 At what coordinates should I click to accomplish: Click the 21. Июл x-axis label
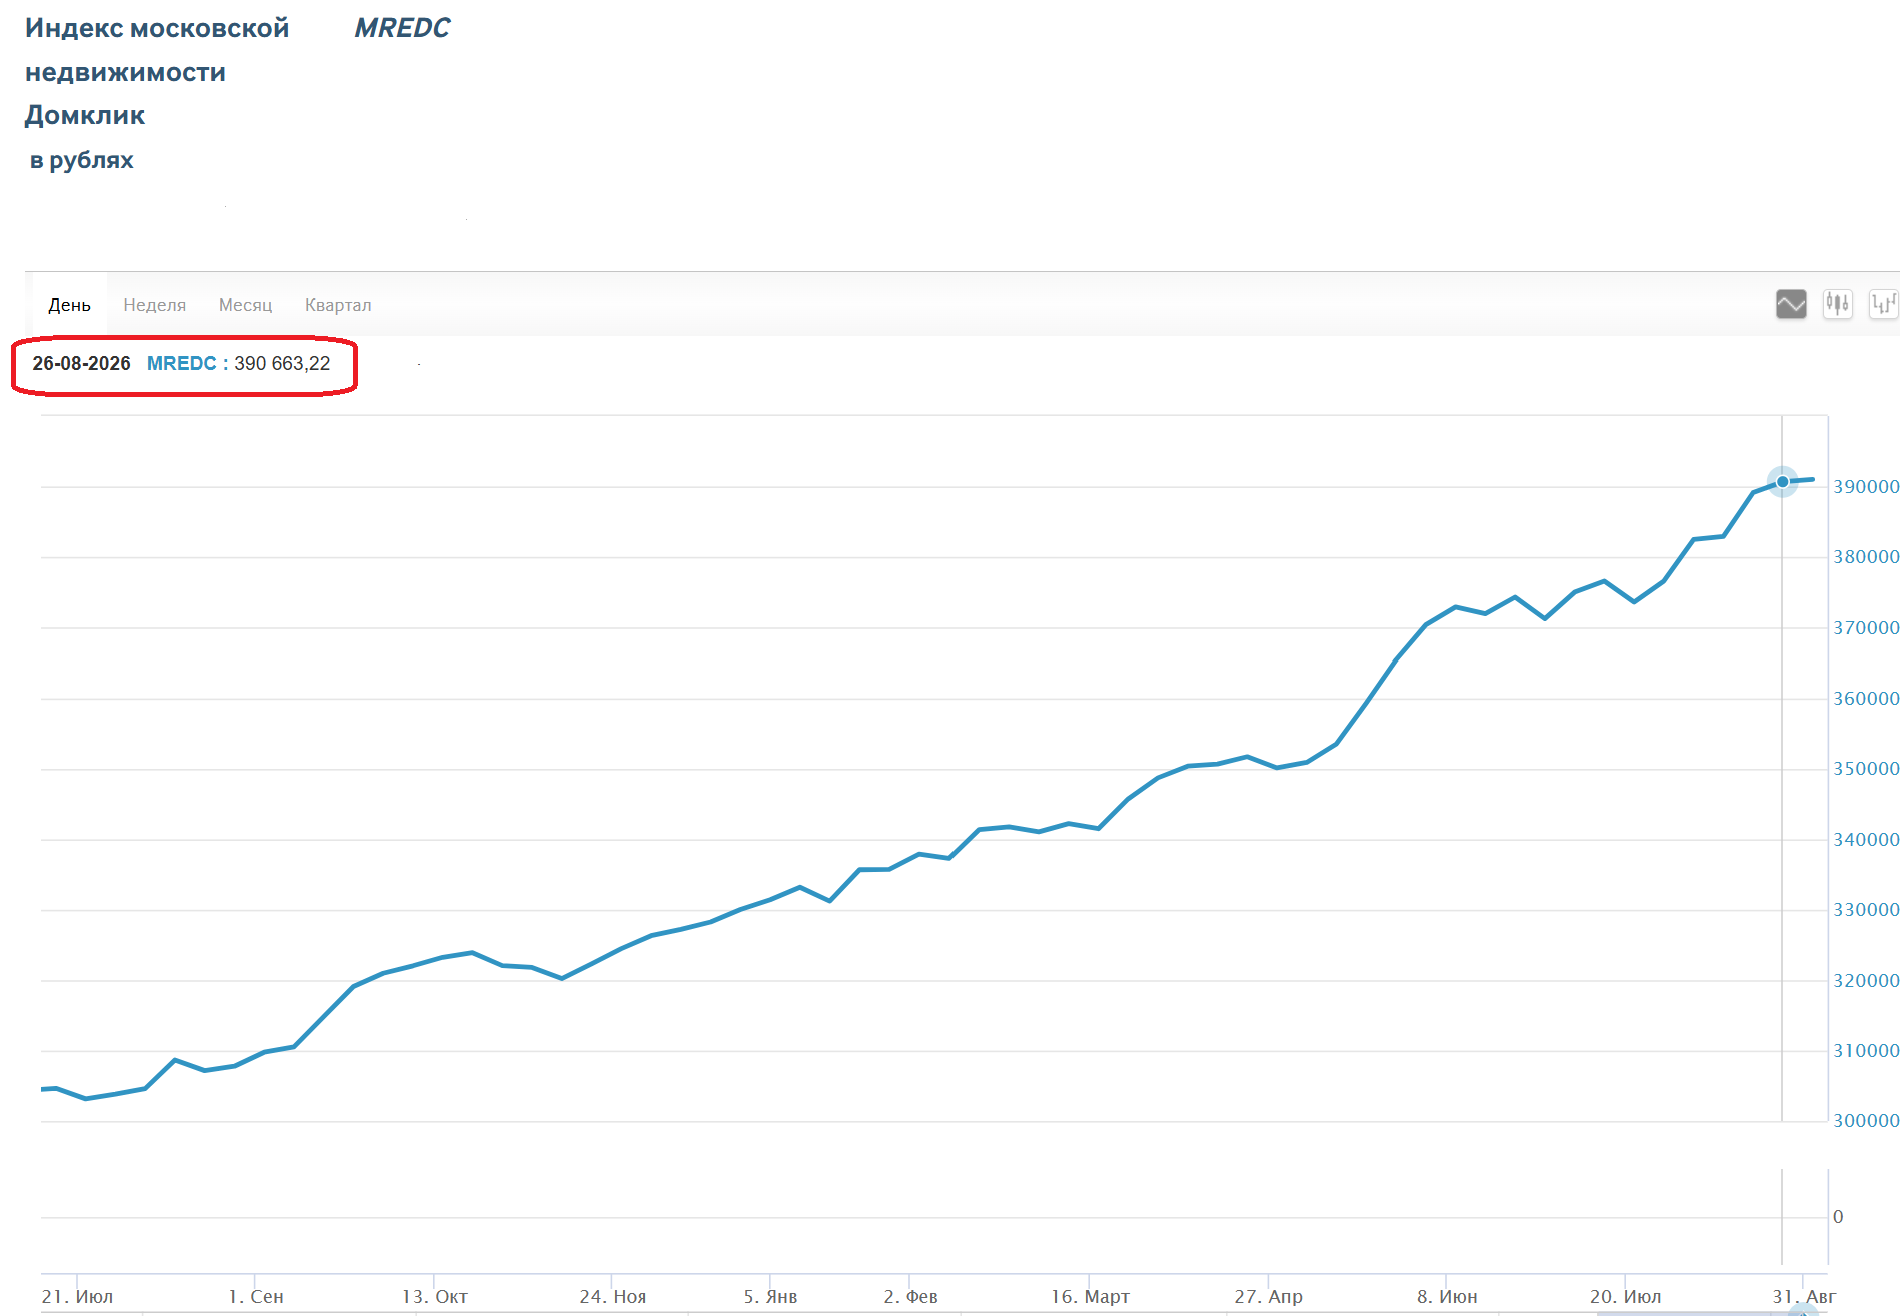[x=77, y=1297]
